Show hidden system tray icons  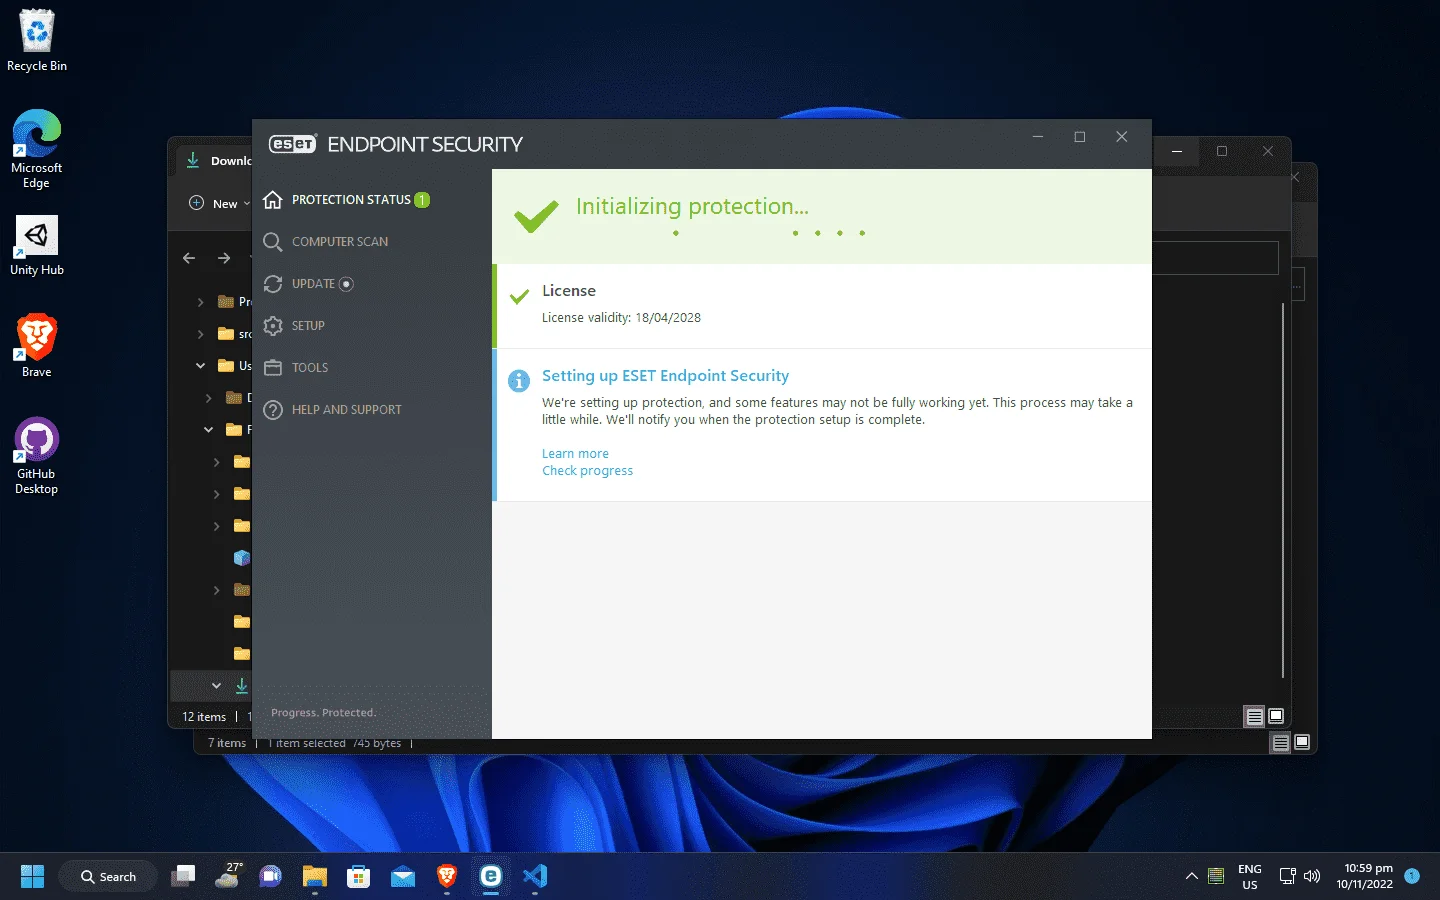point(1192,877)
